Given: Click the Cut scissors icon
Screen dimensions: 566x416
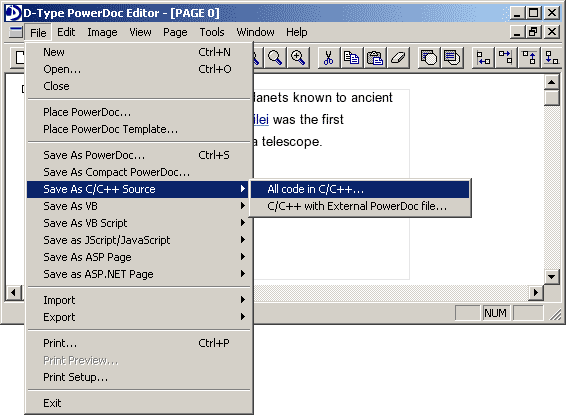Looking at the screenshot, I should pyautogui.click(x=328, y=58).
